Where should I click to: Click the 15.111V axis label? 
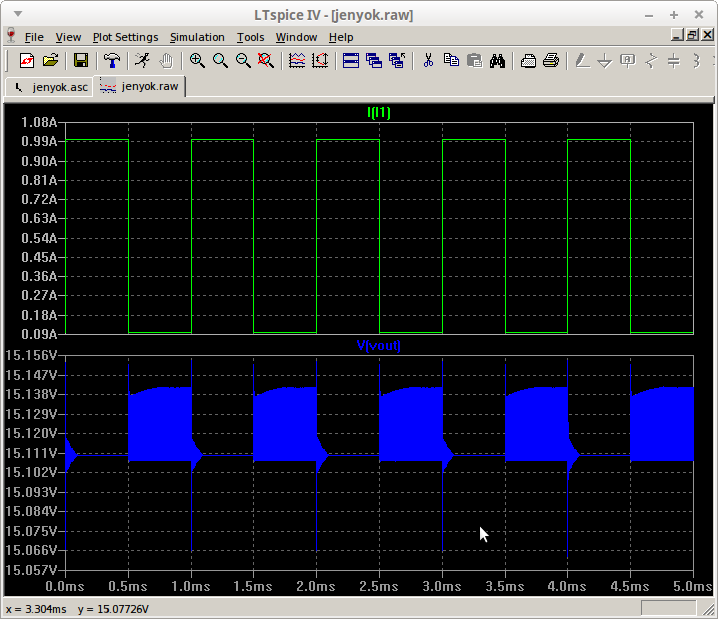[x=32, y=453]
